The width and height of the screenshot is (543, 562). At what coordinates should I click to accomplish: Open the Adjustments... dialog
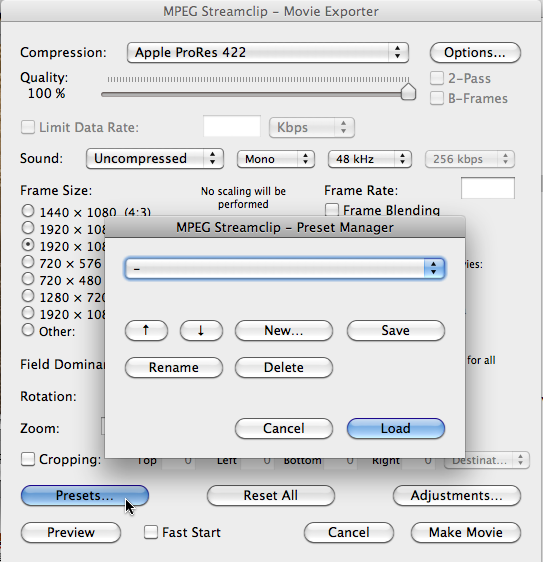click(457, 496)
